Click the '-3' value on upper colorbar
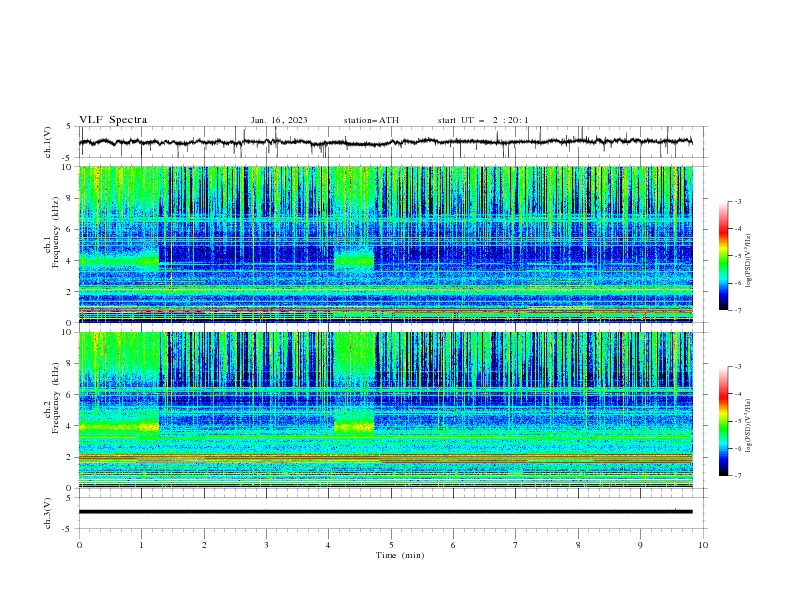 tap(737, 201)
